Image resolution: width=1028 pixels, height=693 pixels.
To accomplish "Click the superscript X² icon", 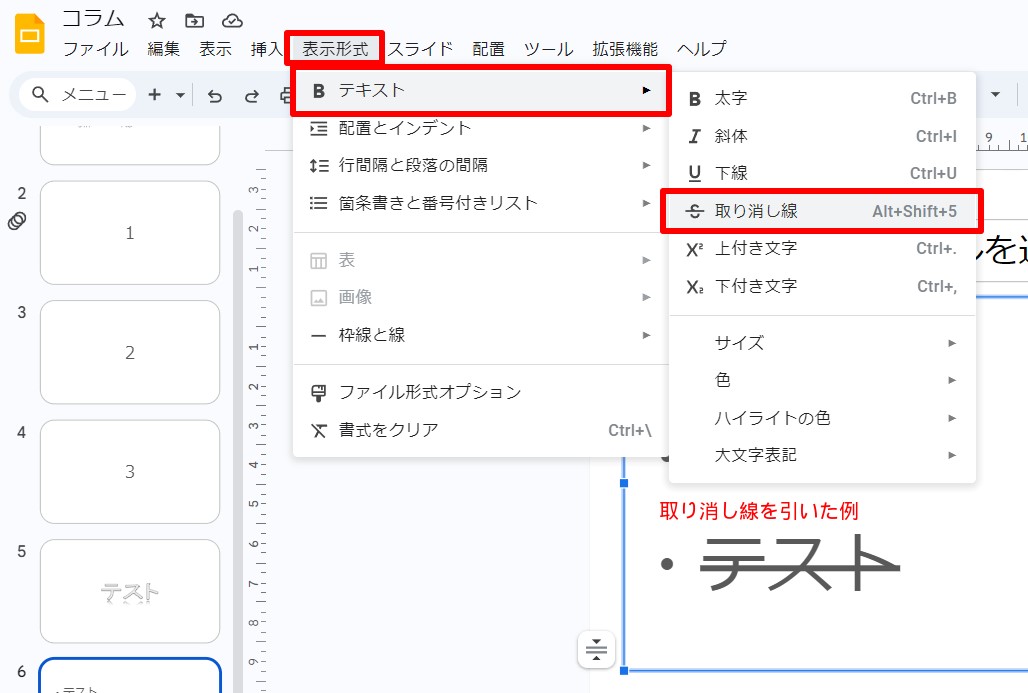I will (x=695, y=249).
